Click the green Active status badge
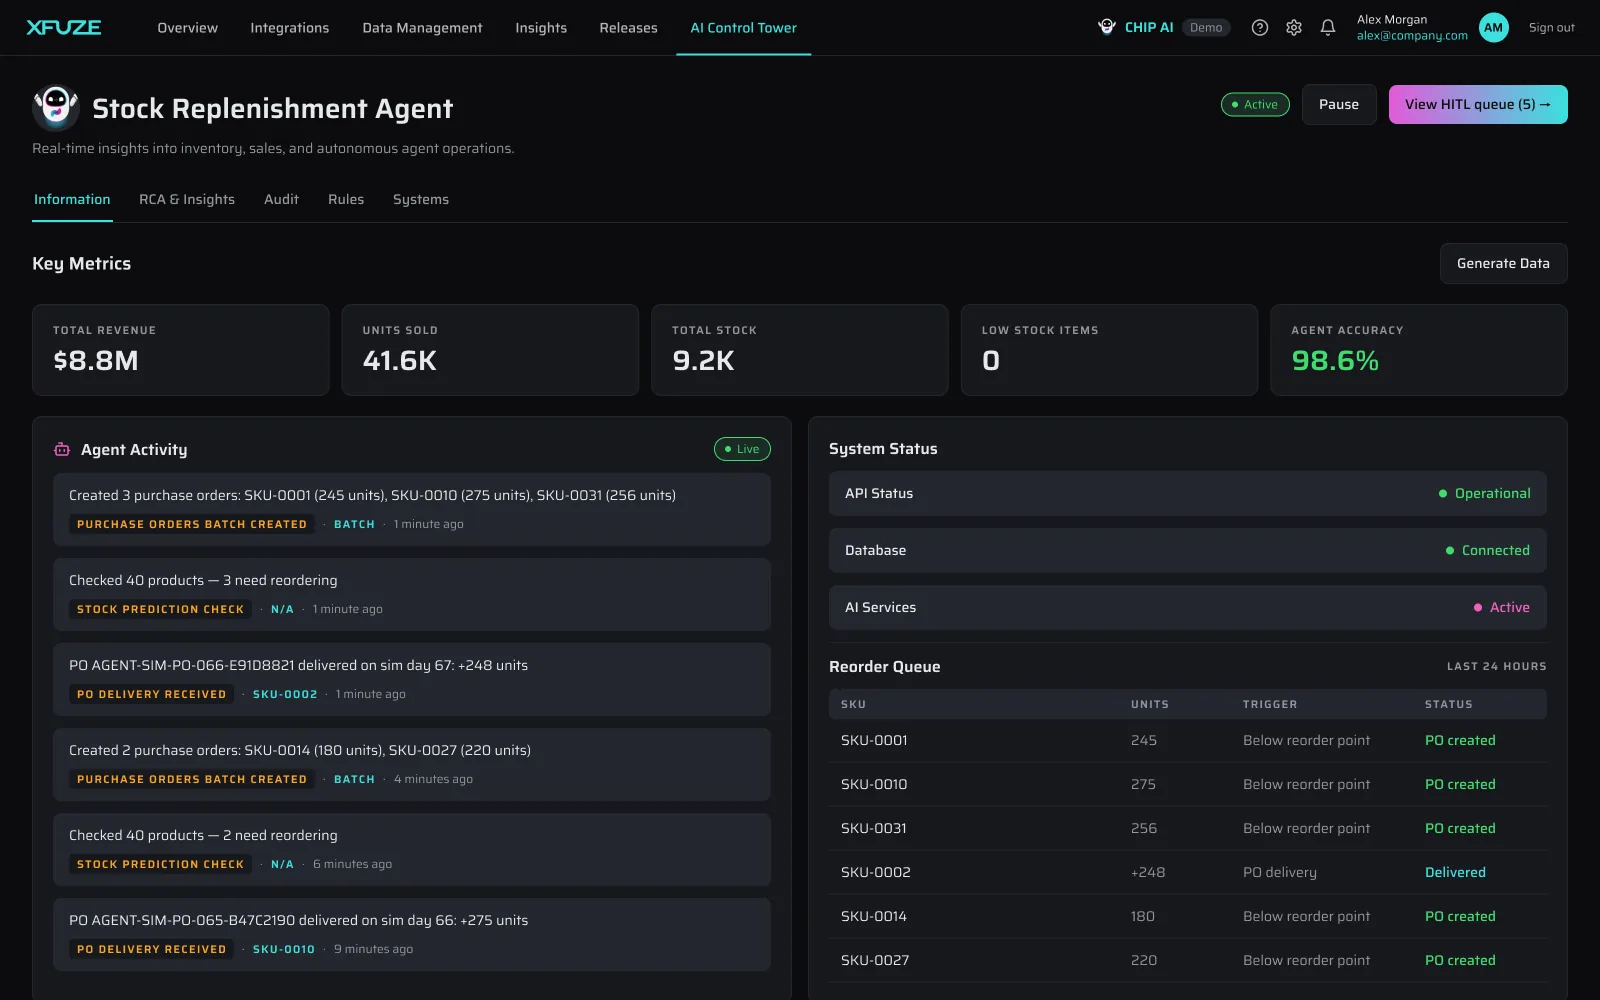 tap(1255, 104)
